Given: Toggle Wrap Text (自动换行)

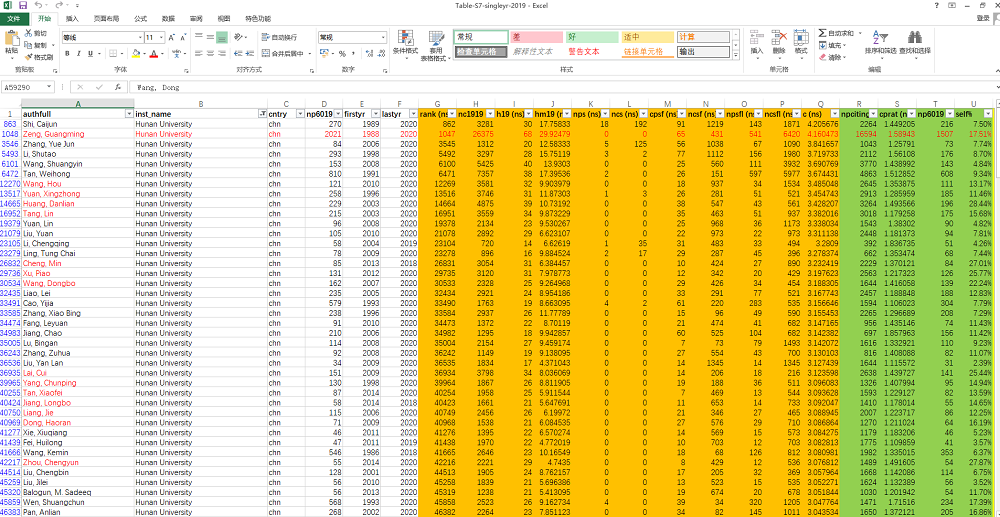Looking at the screenshot, I should click(x=279, y=37).
